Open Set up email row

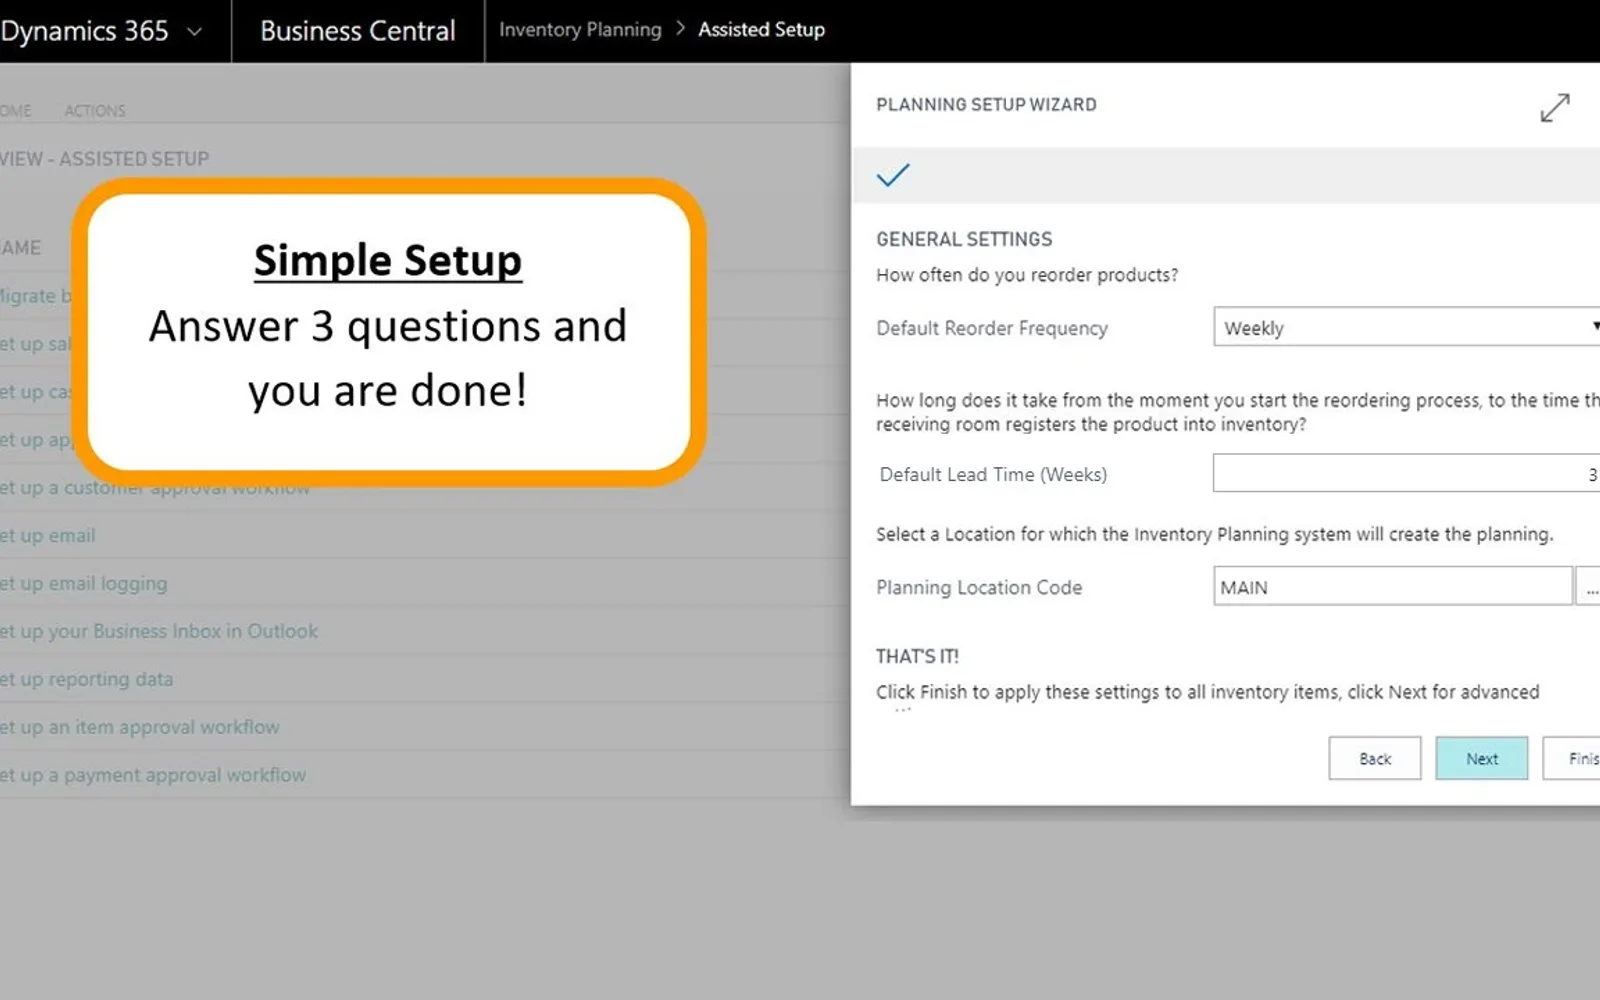click(48, 536)
